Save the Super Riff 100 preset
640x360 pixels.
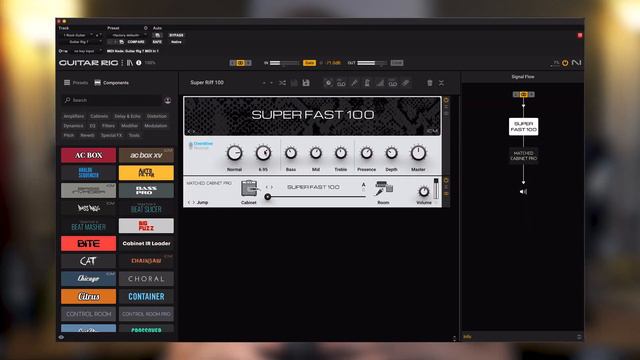pos(306,83)
